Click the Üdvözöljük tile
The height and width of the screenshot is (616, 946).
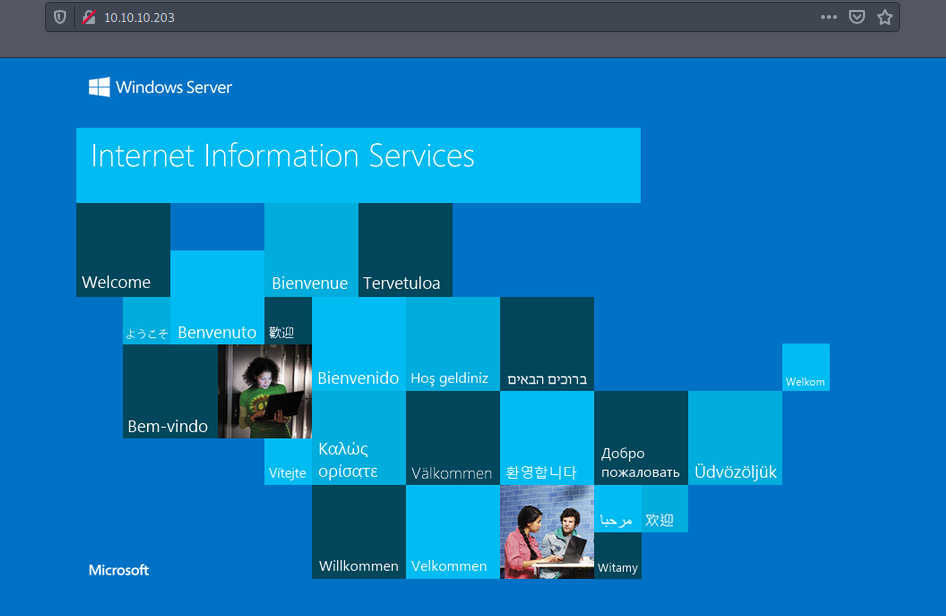click(x=735, y=438)
